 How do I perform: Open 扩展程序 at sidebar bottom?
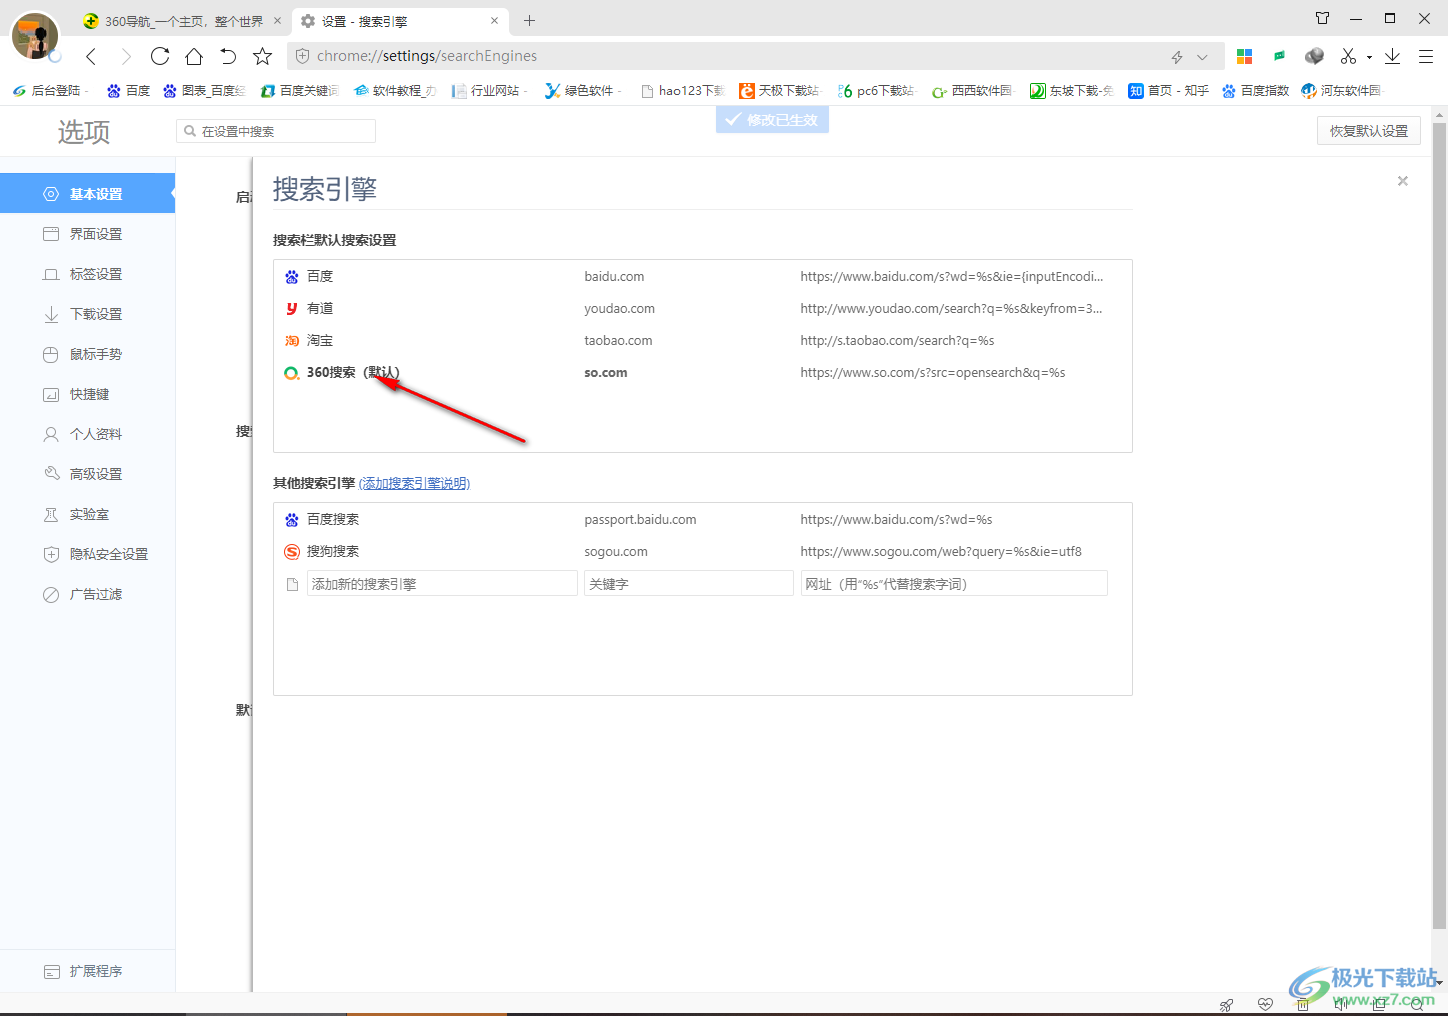click(87, 971)
